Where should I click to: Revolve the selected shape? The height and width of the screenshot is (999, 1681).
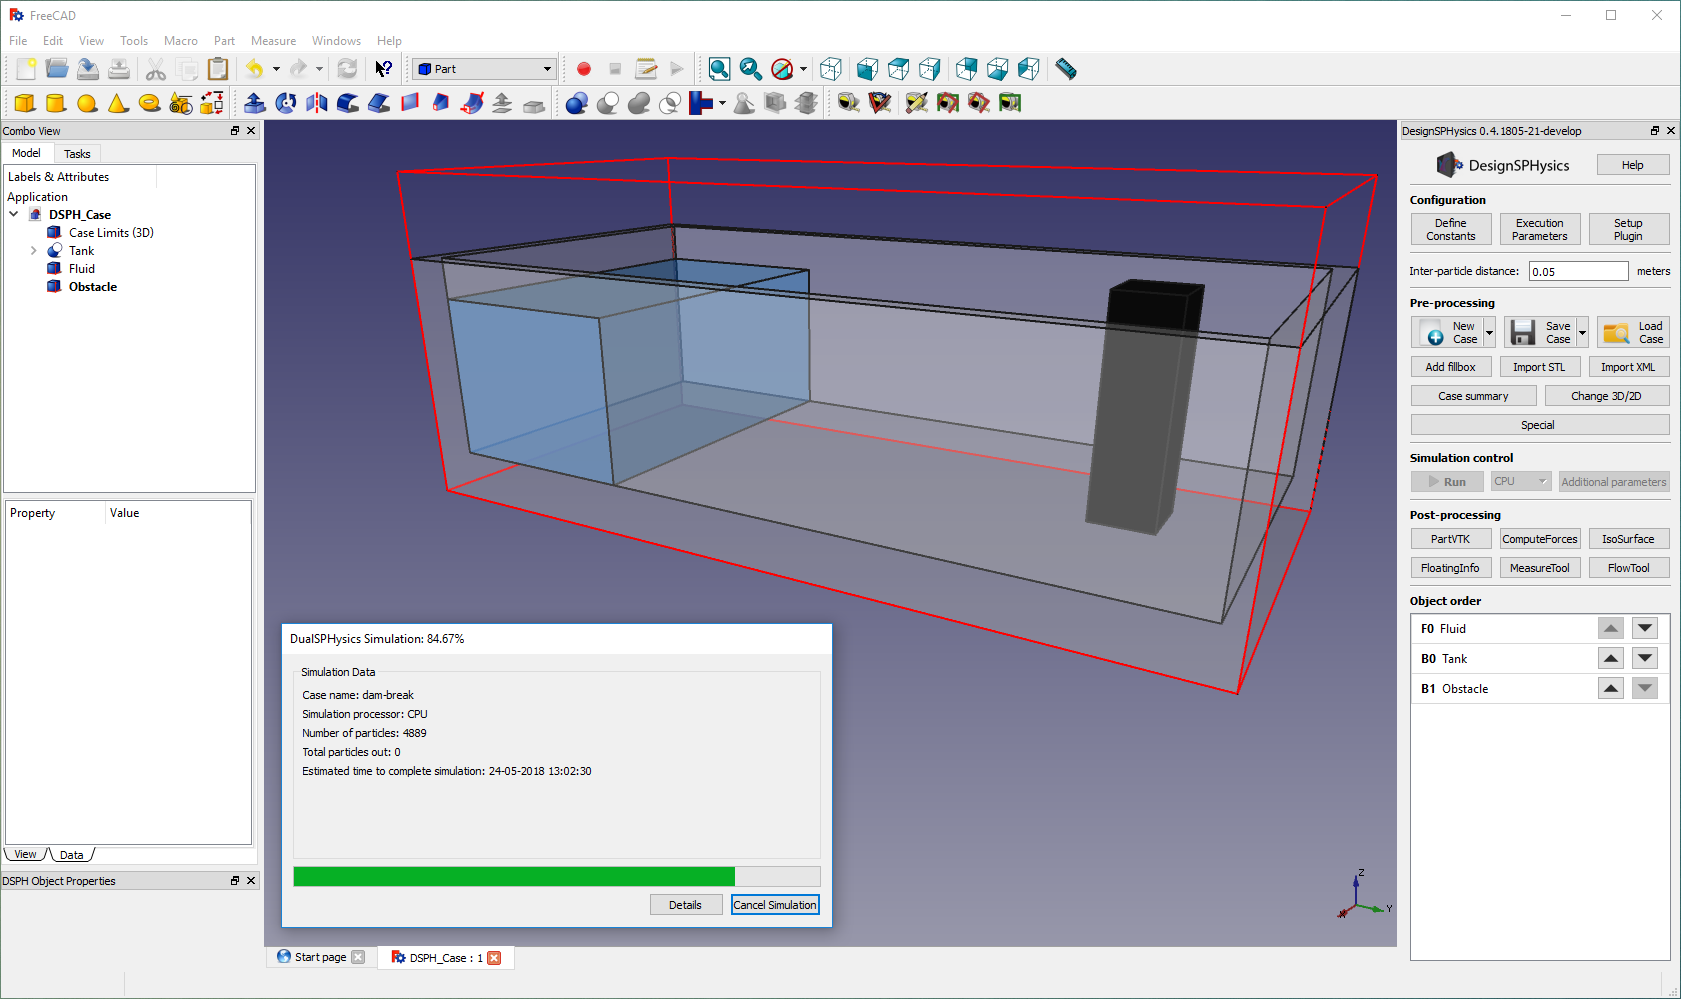tap(286, 103)
